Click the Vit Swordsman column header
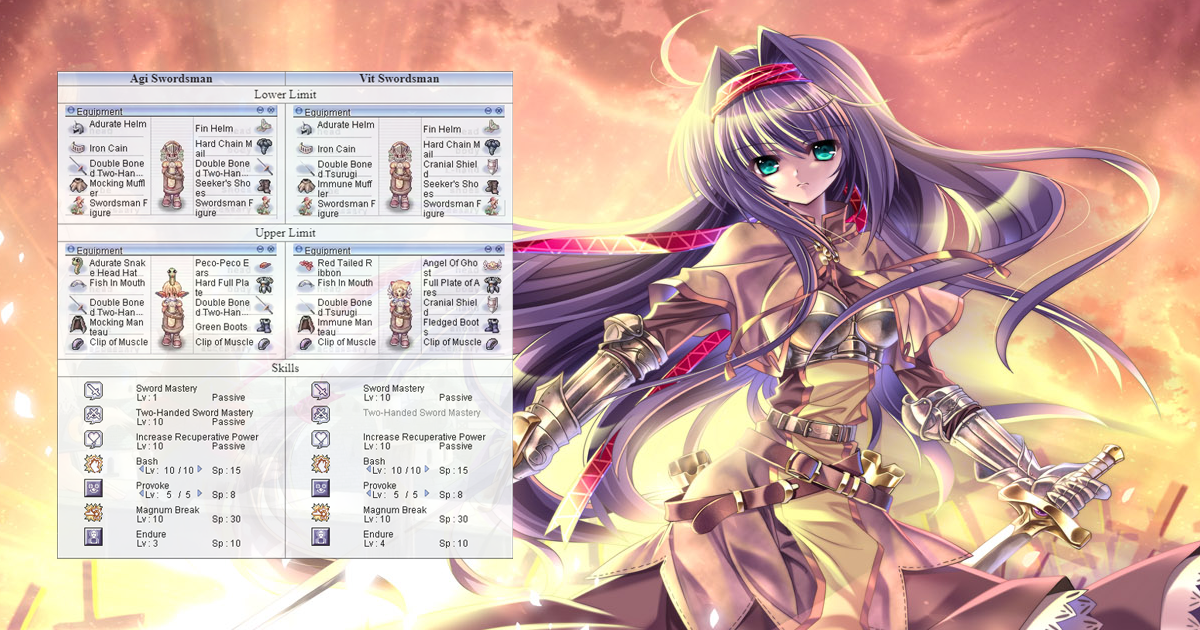 399,78
